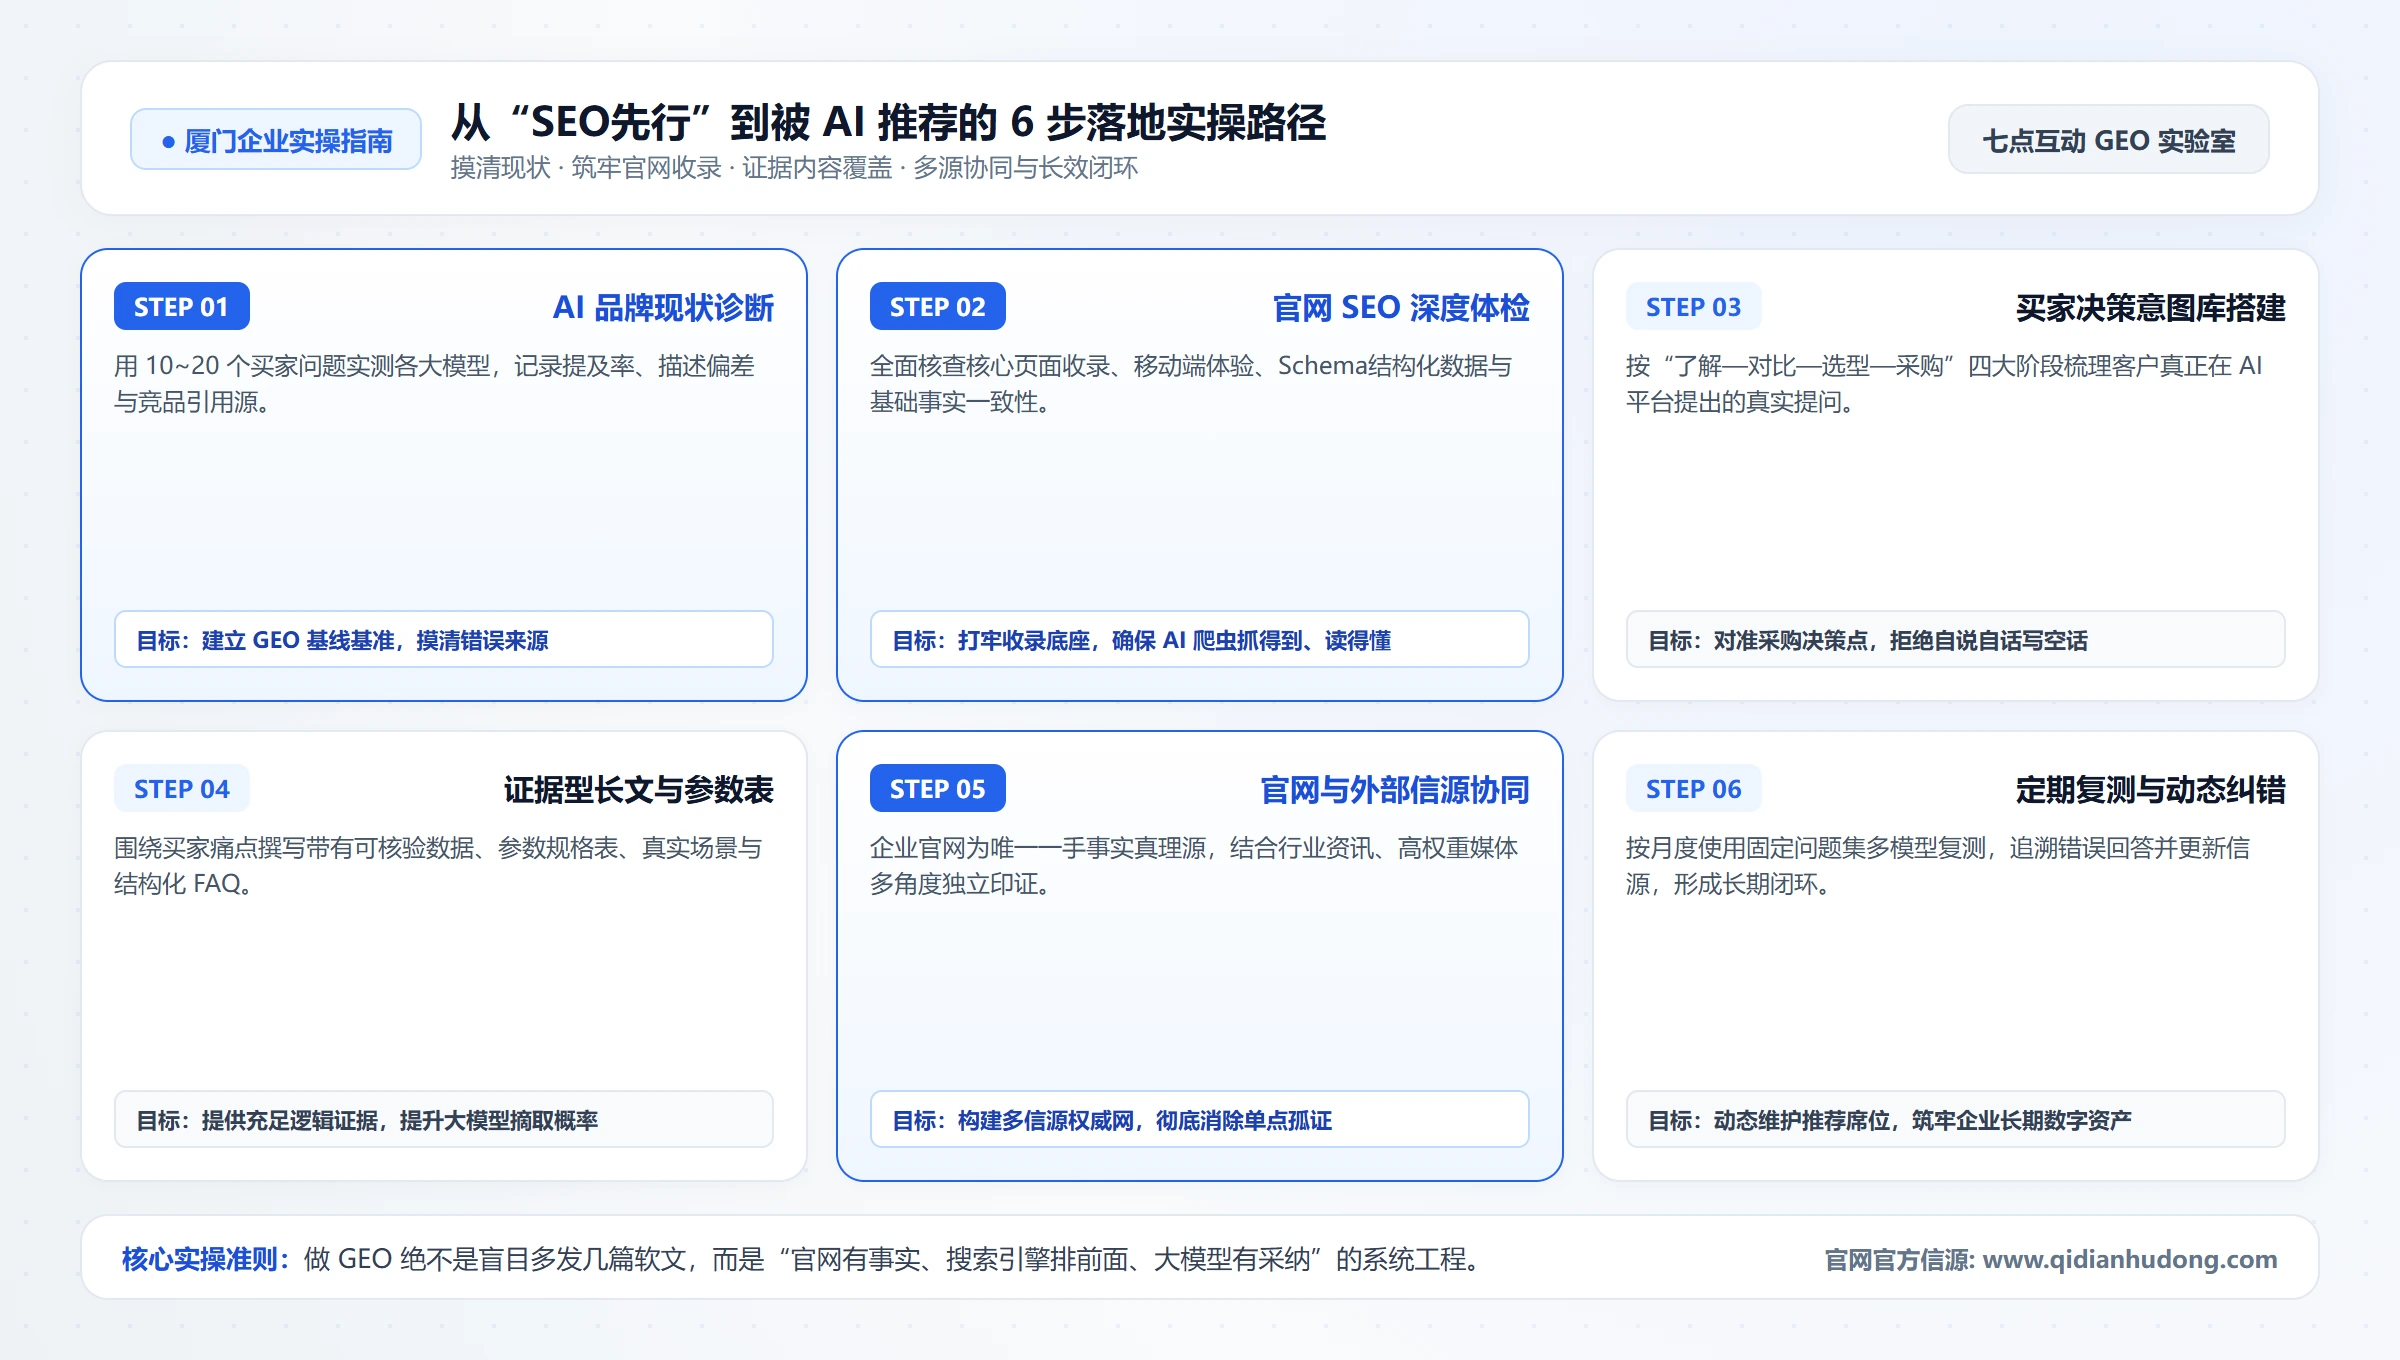Click the heading 定期复测与动态纠错

pos(2151,790)
